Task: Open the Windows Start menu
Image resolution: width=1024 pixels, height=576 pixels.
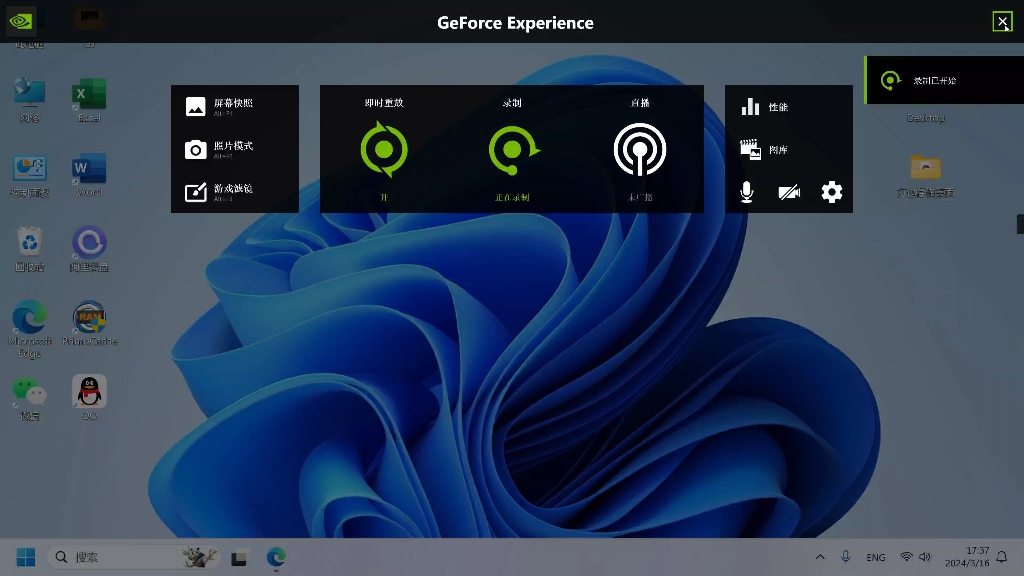Action: (26, 557)
